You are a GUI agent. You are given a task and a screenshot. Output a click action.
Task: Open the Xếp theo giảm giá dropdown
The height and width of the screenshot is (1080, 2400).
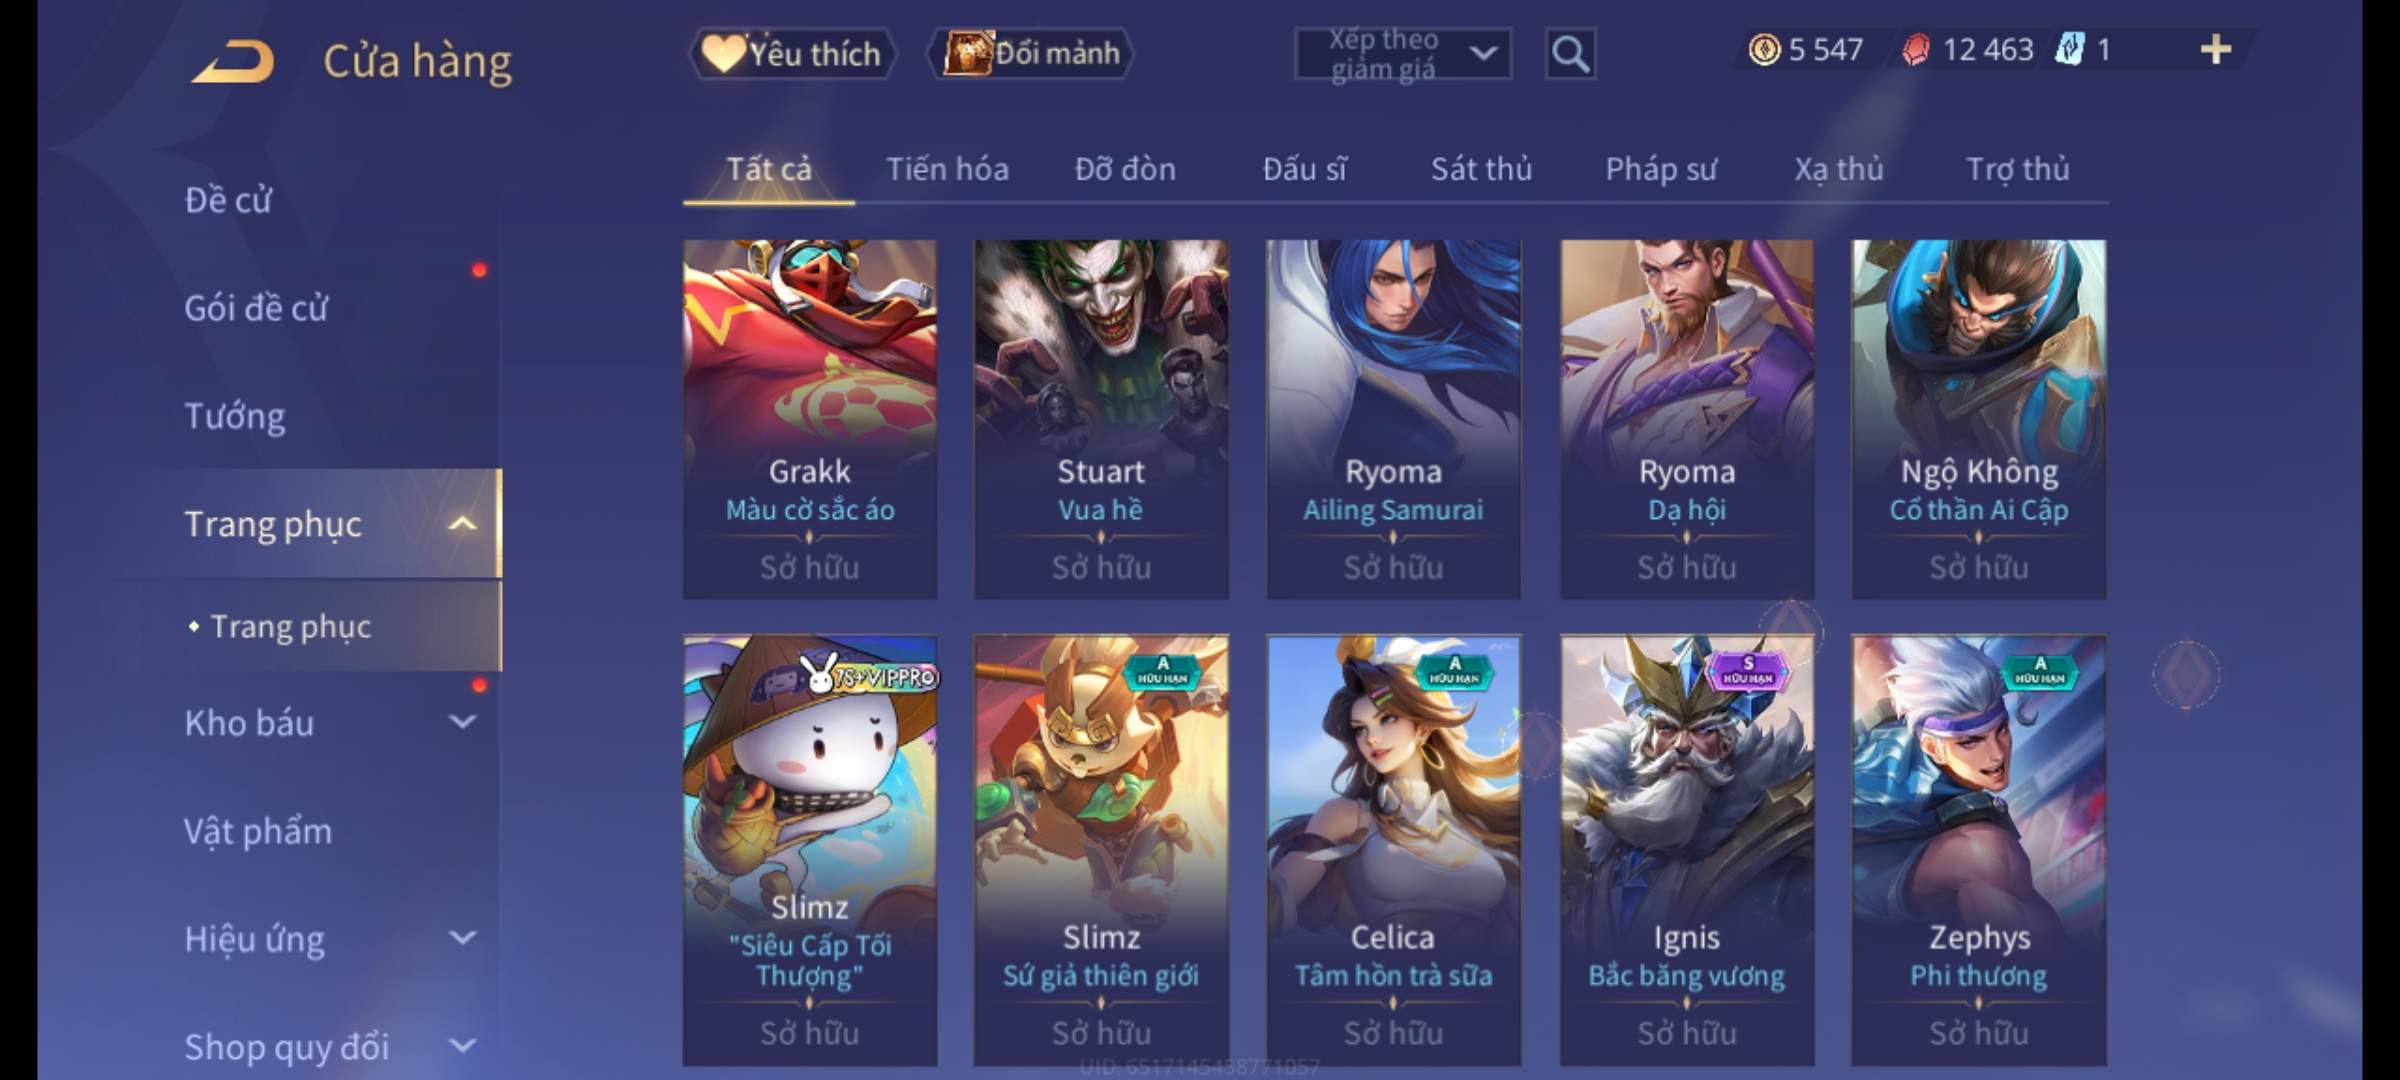click(1403, 53)
